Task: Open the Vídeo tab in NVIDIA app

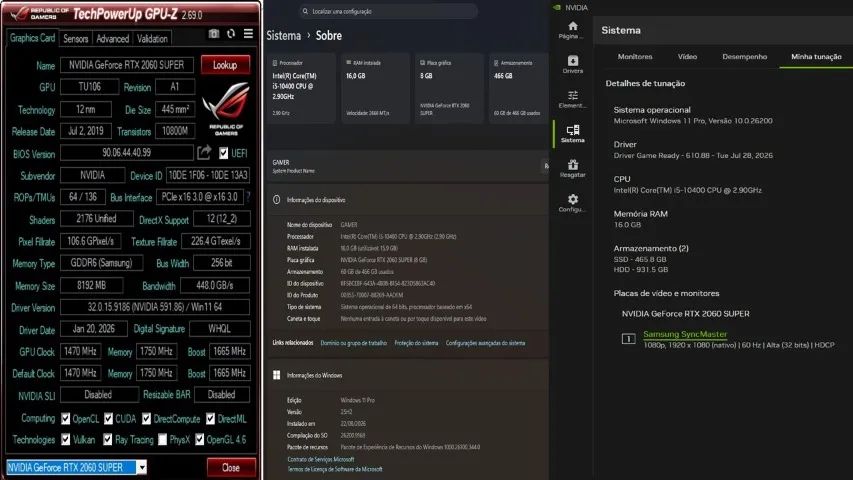Action: pyautogui.click(x=687, y=57)
